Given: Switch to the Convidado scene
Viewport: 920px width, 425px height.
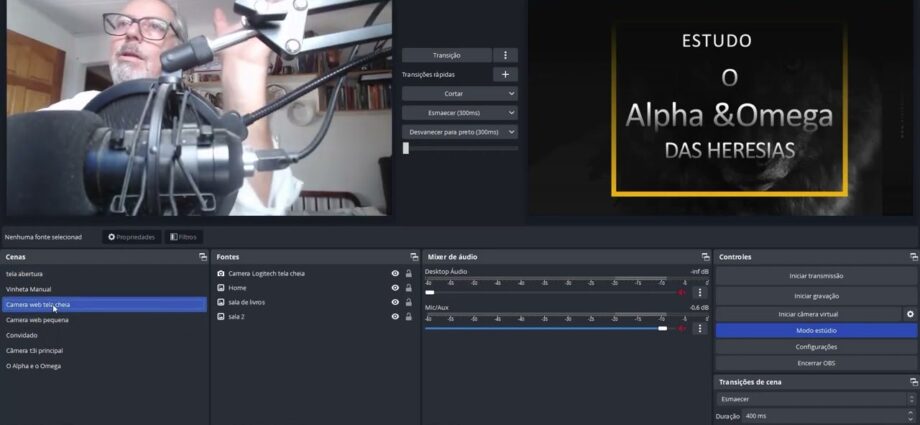Looking at the screenshot, I should pos(22,335).
